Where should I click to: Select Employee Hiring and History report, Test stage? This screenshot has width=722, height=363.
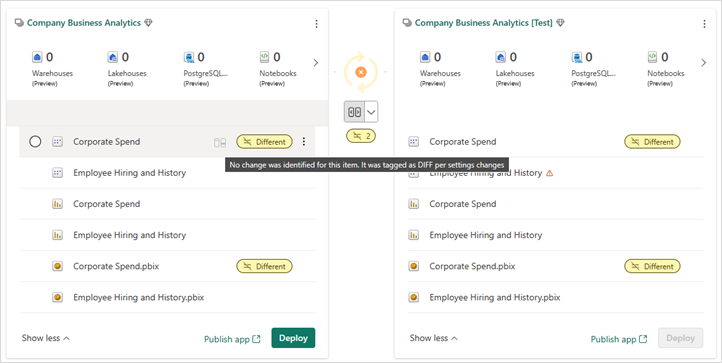coord(555,235)
